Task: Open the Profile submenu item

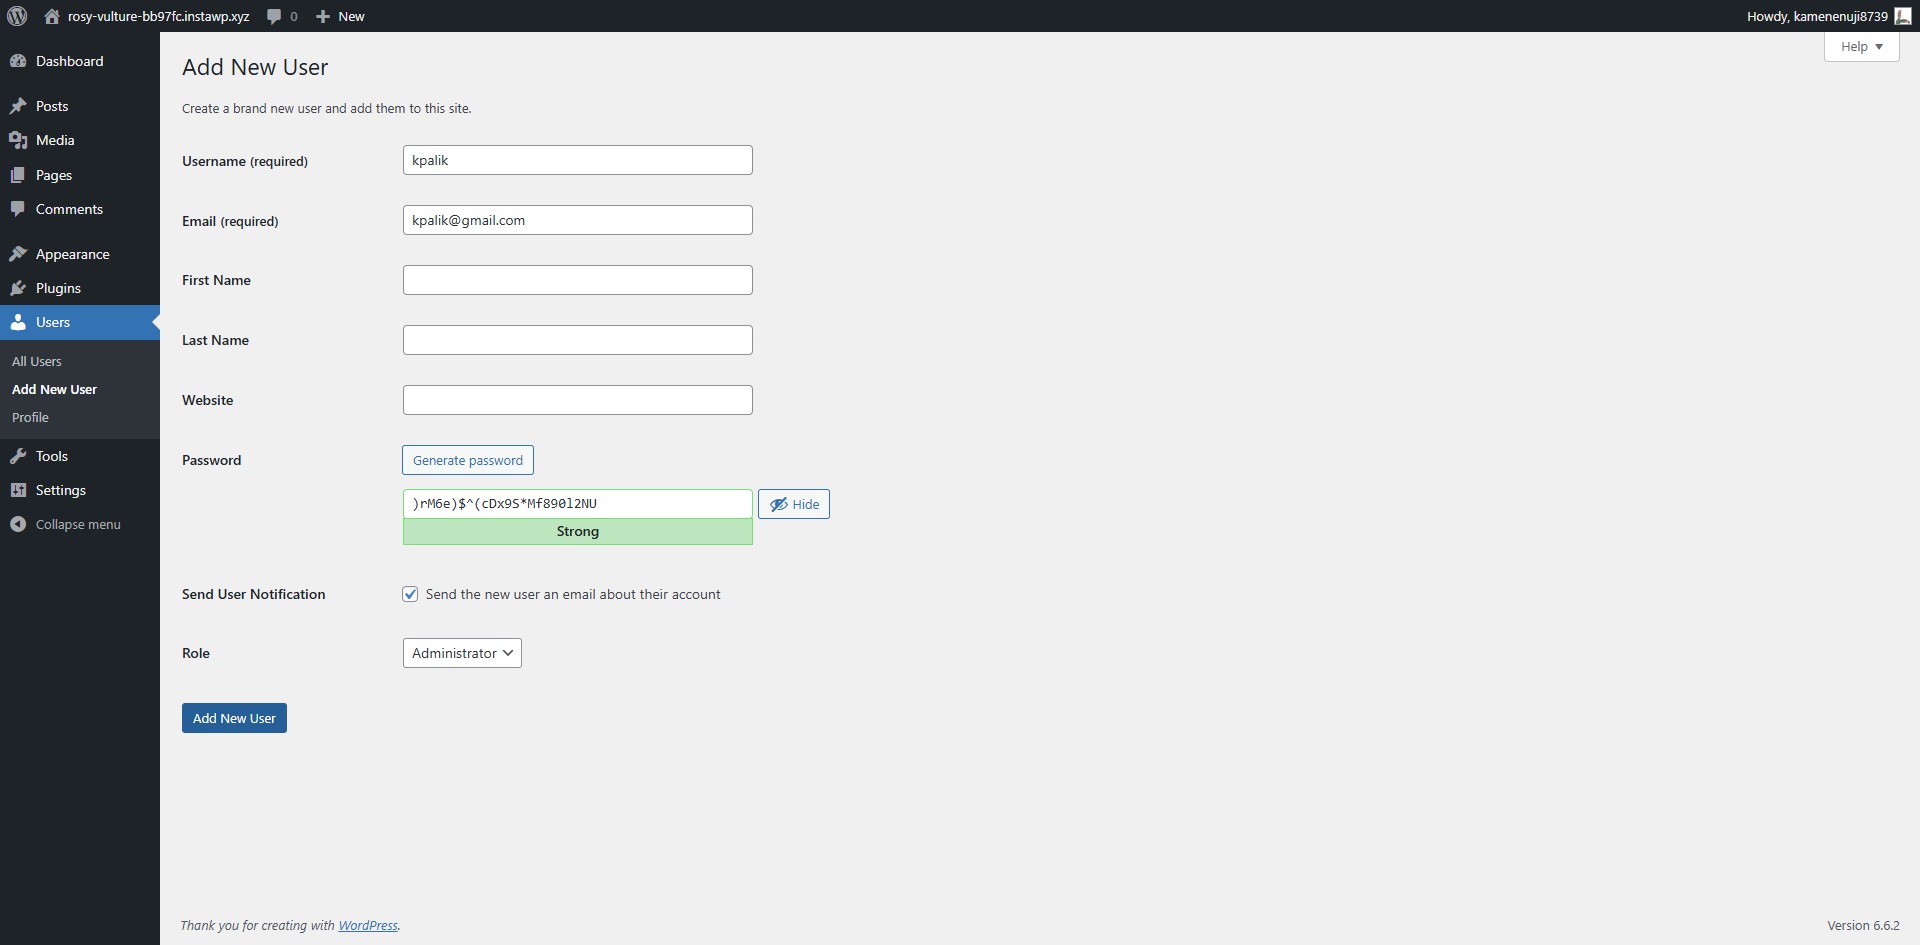Action: [30, 417]
